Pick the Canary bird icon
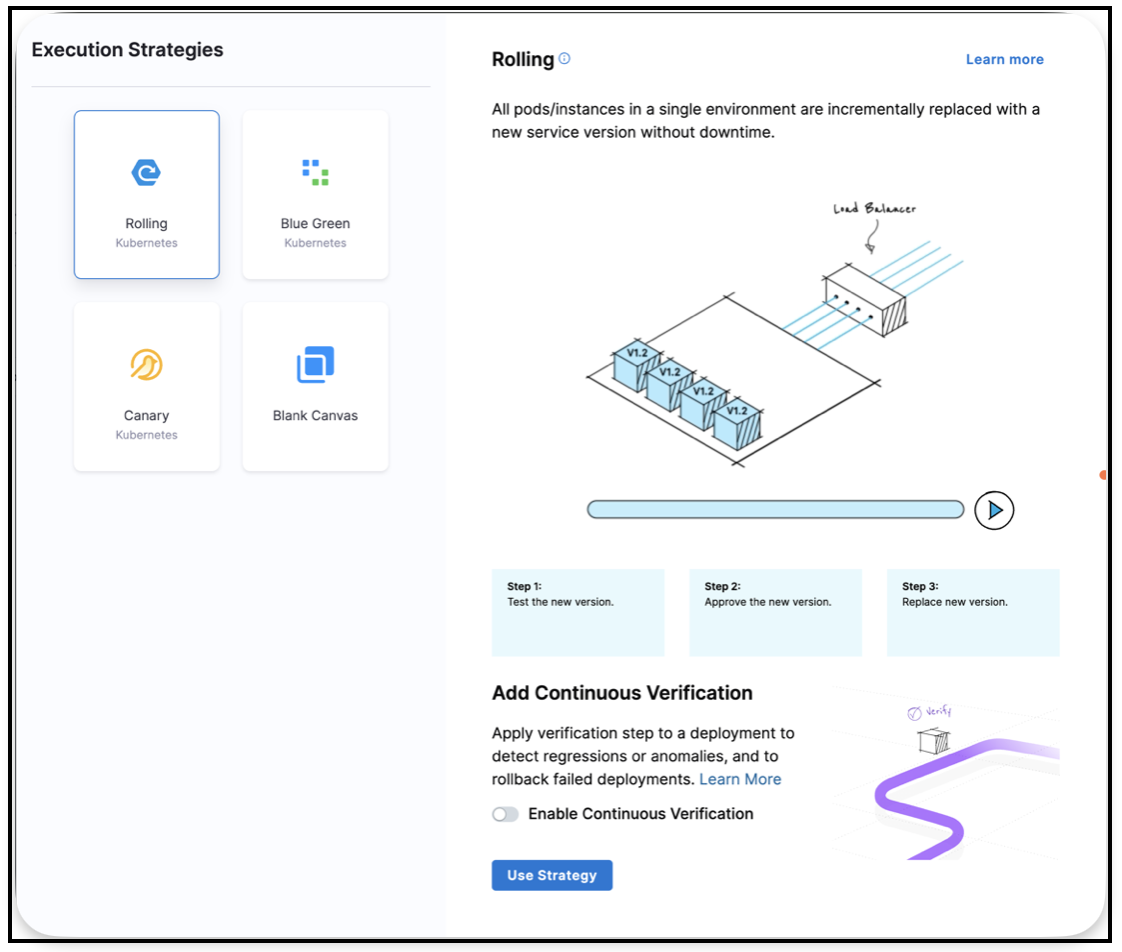Screen dimensions: 1122x952 pos(146,365)
